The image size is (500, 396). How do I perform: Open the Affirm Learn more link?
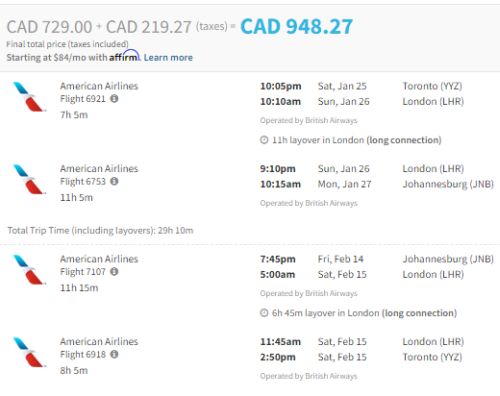coord(168,58)
